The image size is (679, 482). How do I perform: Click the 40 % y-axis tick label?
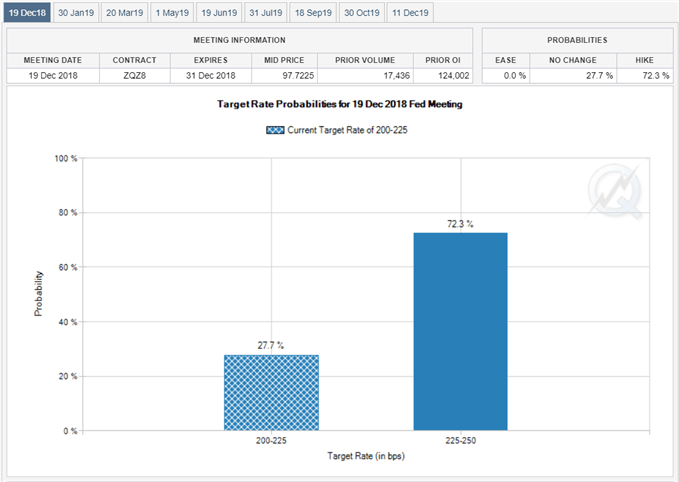tap(68, 322)
